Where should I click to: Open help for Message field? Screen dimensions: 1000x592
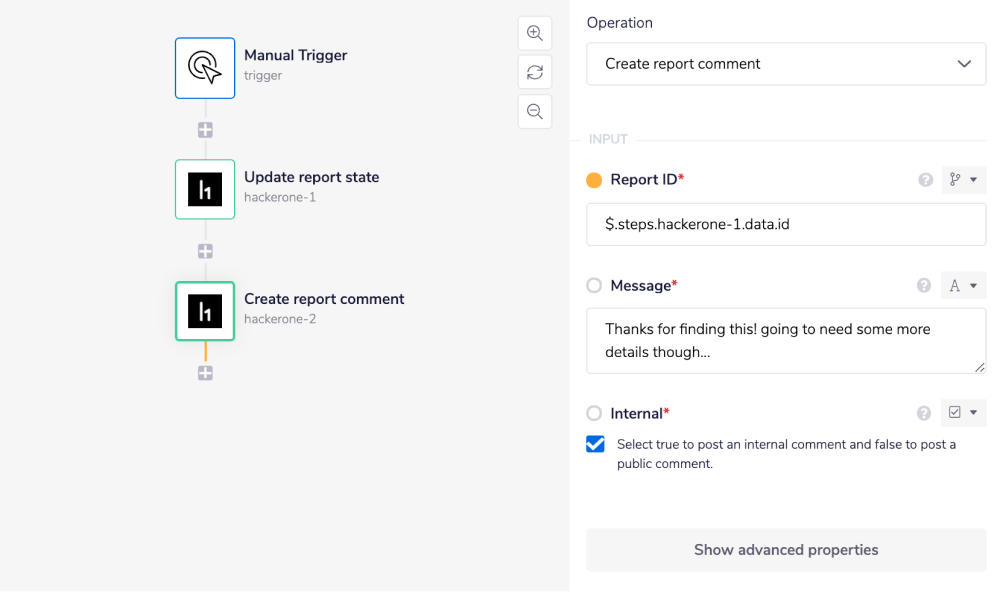click(x=925, y=286)
